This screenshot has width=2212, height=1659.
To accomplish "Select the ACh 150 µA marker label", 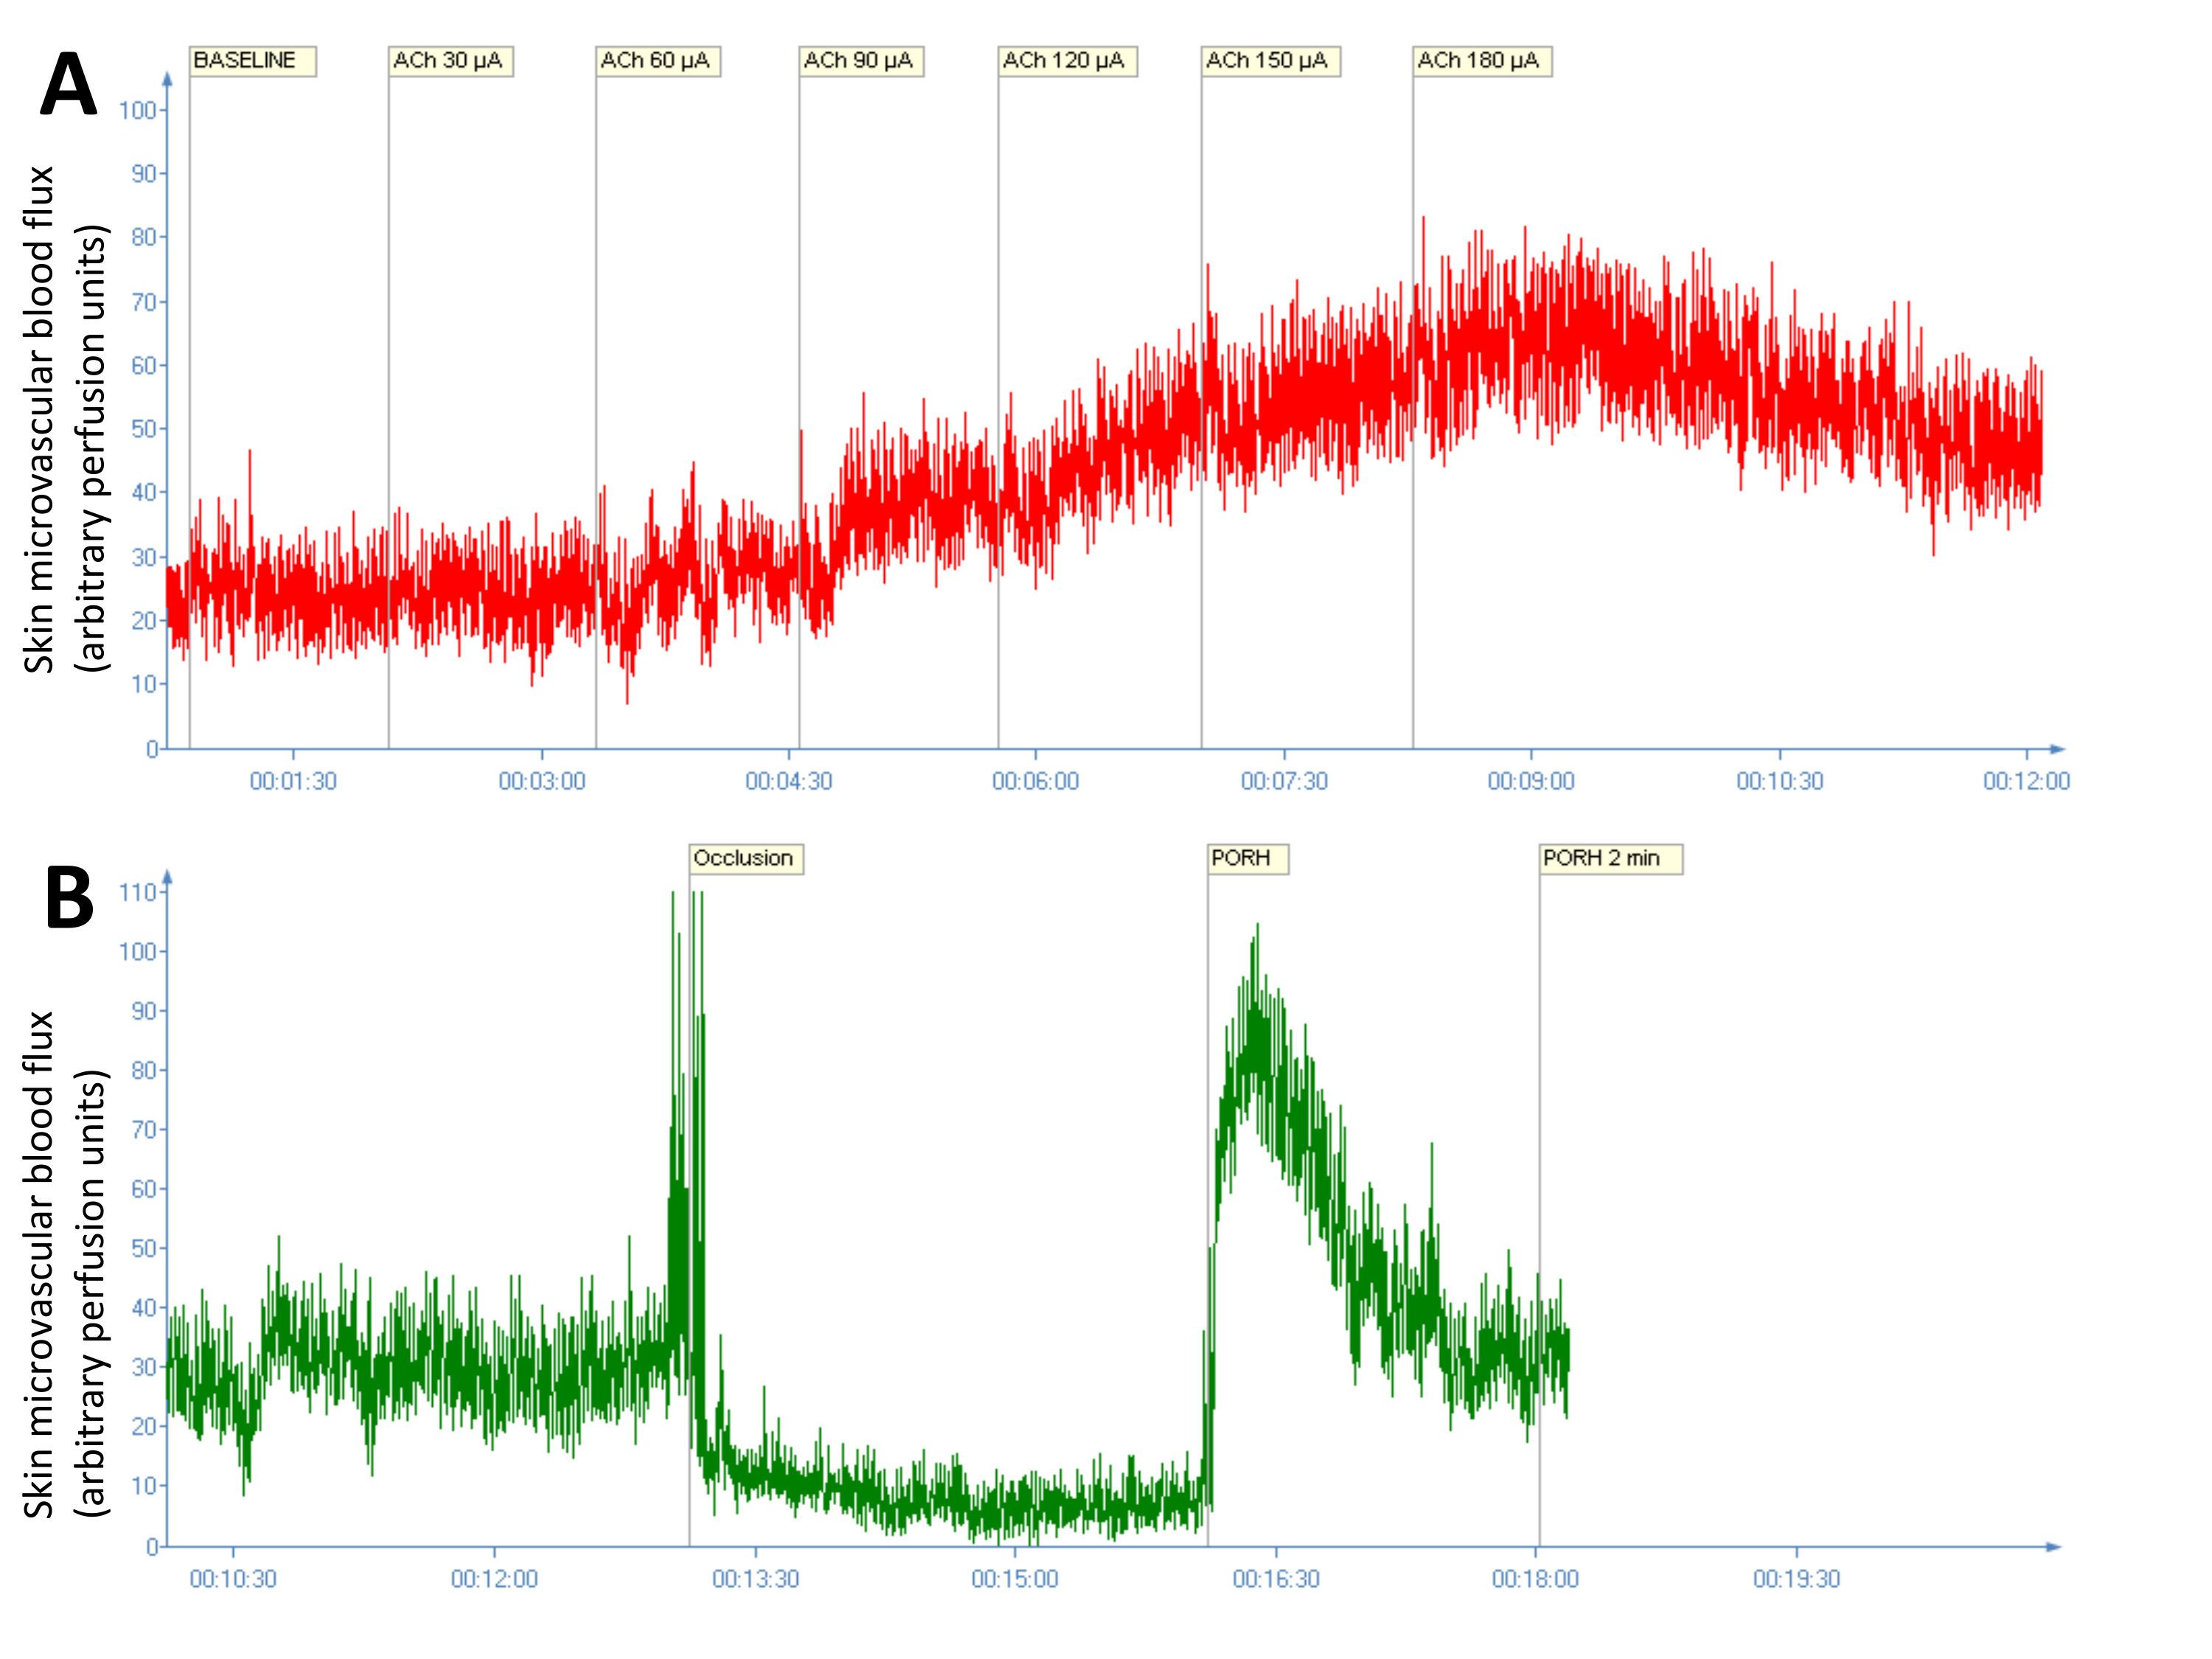I will click(x=1271, y=61).
